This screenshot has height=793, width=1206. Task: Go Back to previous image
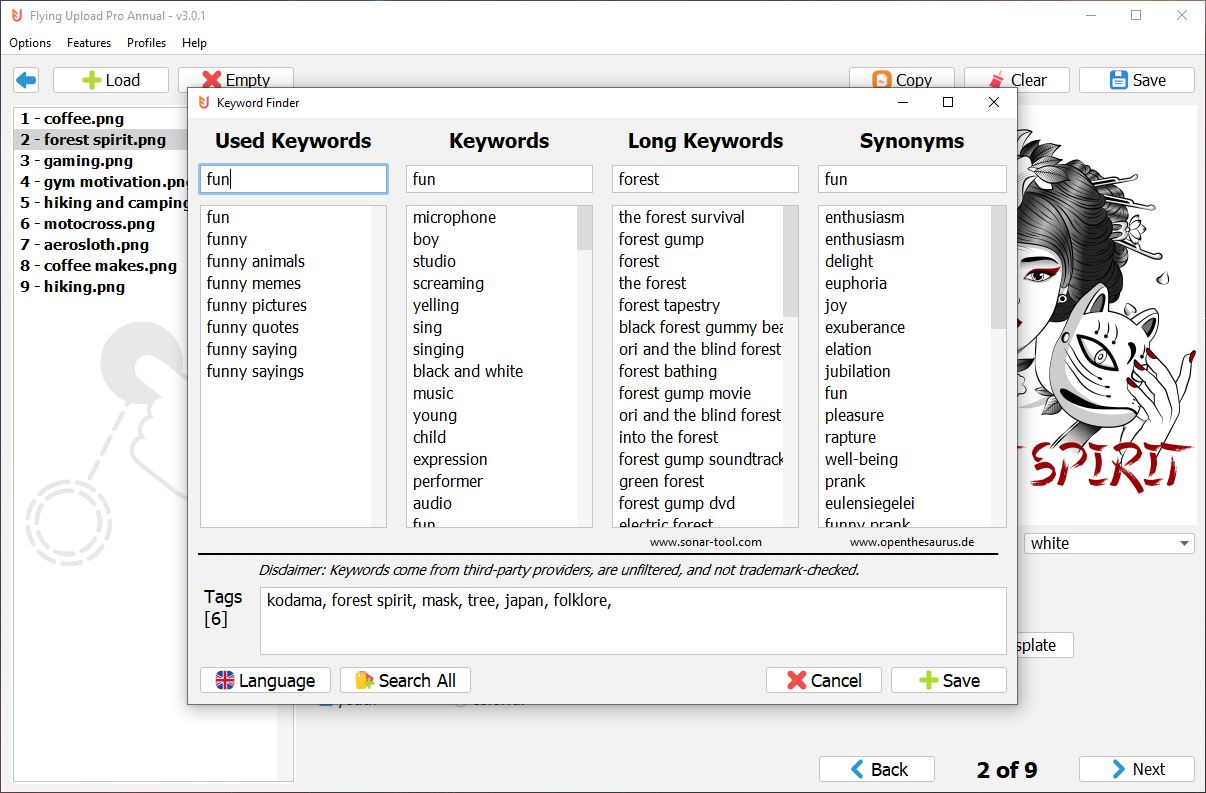pos(877,769)
